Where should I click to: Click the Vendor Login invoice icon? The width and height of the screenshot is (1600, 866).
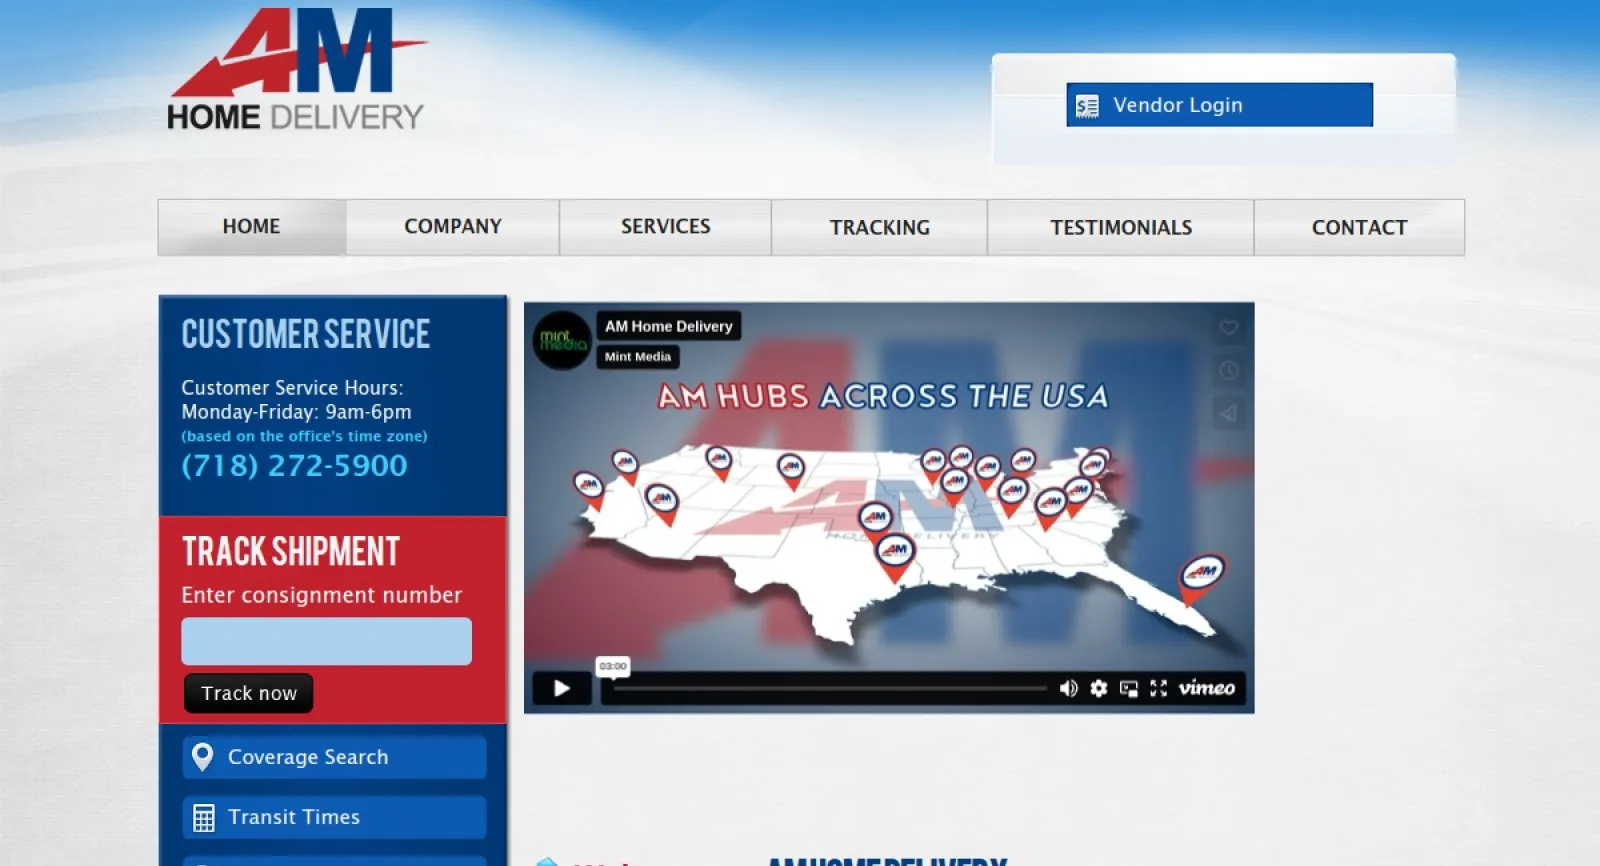[x=1087, y=105]
